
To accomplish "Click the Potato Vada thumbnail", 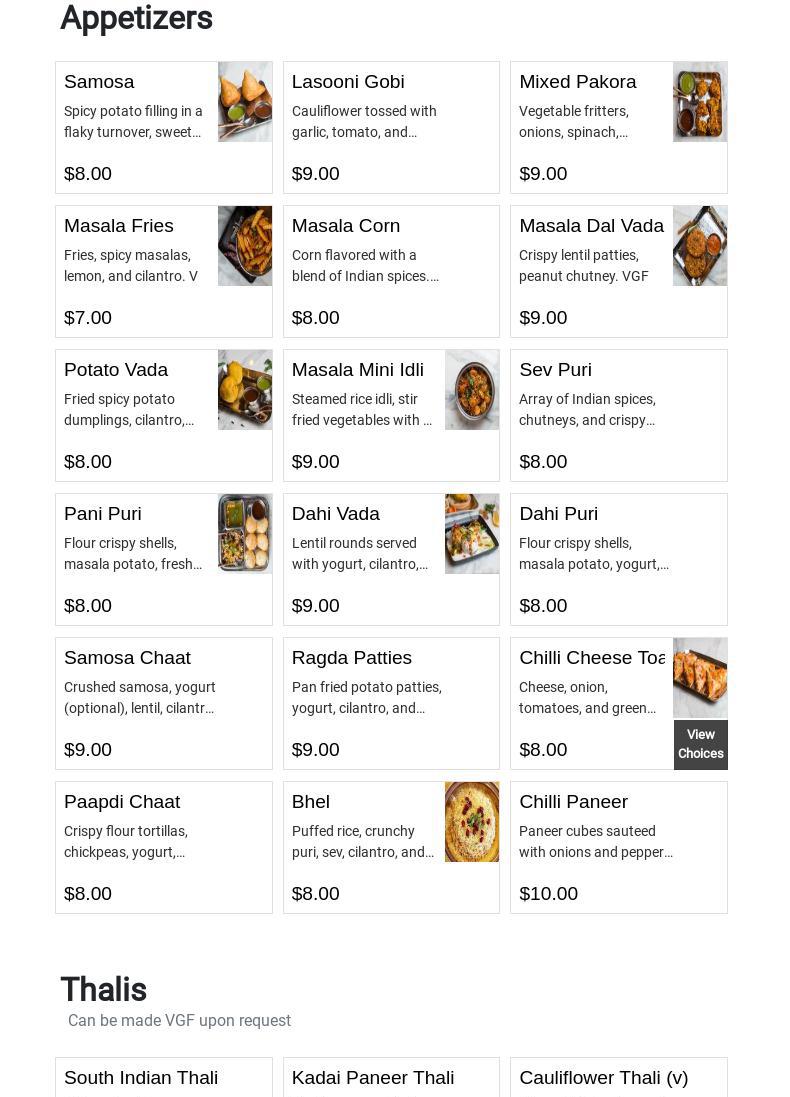I will (x=245, y=390).
